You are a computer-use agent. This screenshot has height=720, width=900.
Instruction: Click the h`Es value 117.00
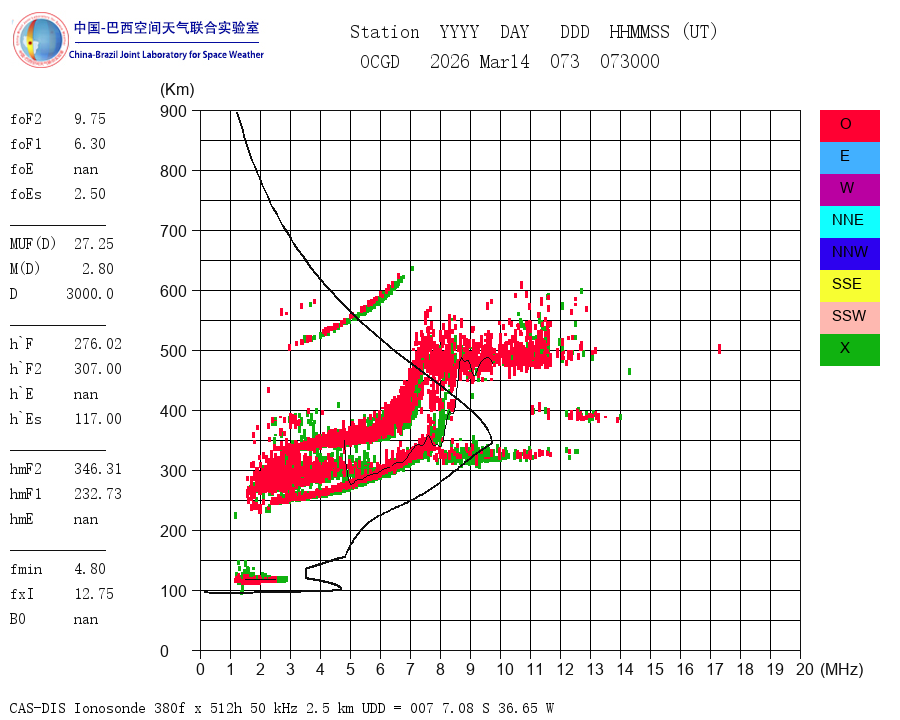[x=98, y=419]
